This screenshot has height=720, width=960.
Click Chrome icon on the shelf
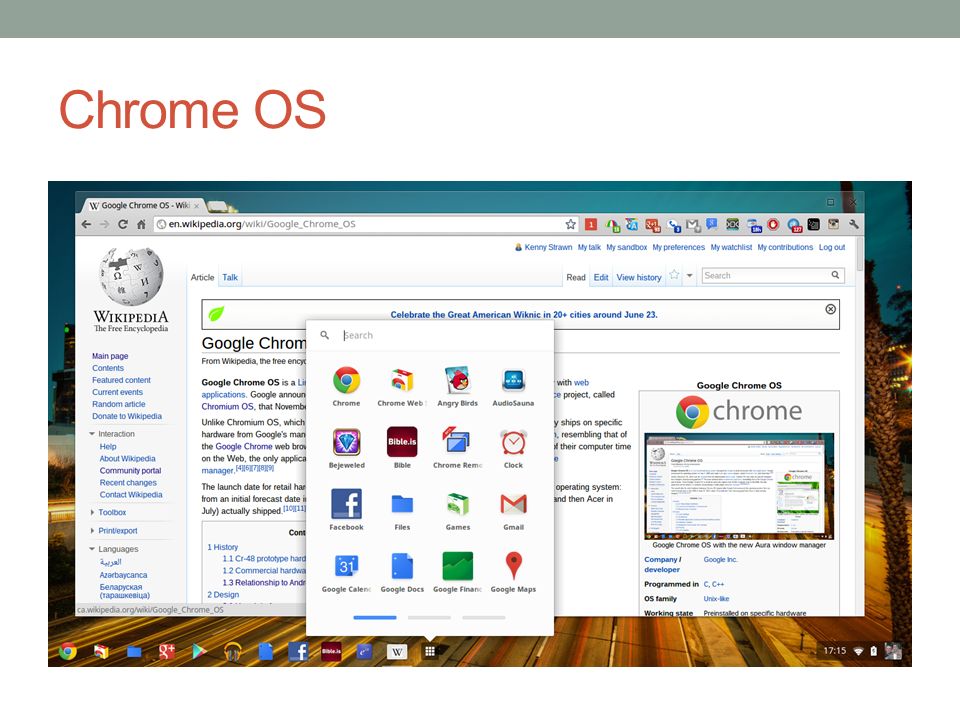[68, 651]
